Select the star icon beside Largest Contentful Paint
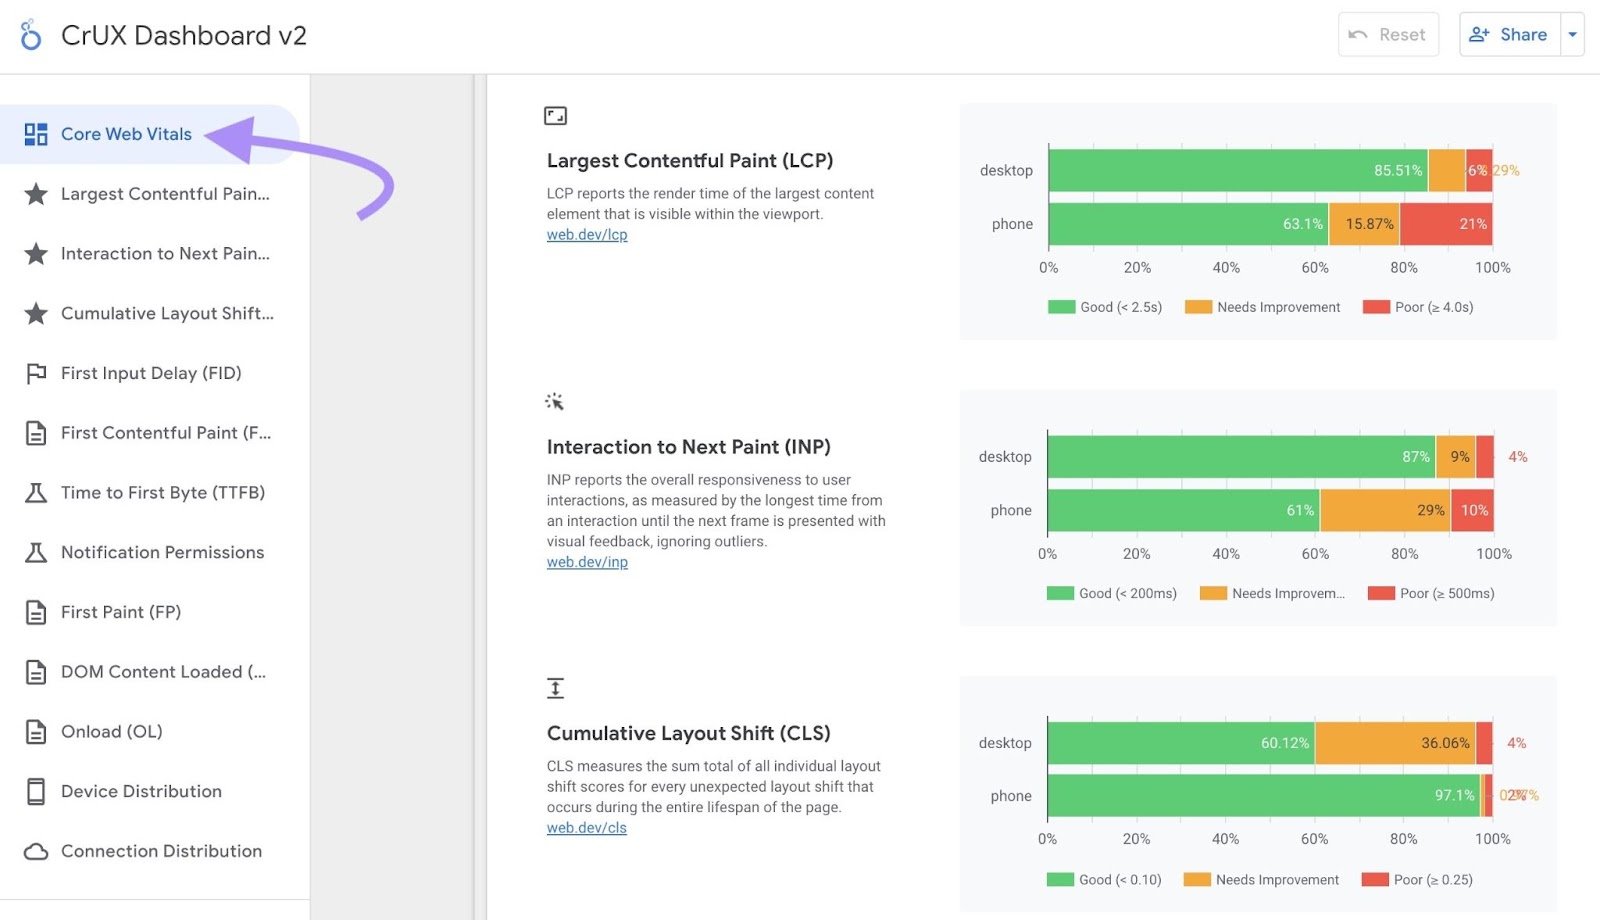Screen dimensions: 1600x920 point(36,194)
